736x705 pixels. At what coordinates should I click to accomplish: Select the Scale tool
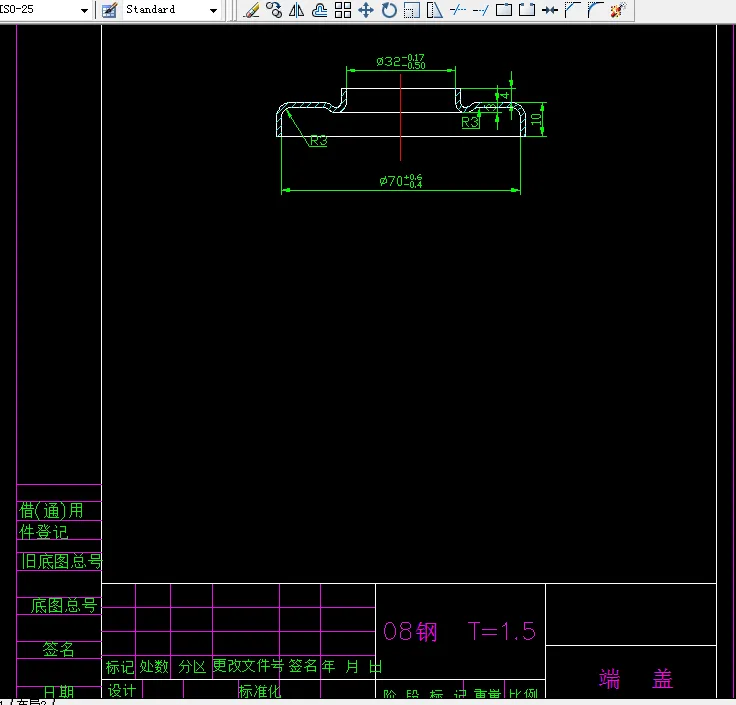[412, 10]
